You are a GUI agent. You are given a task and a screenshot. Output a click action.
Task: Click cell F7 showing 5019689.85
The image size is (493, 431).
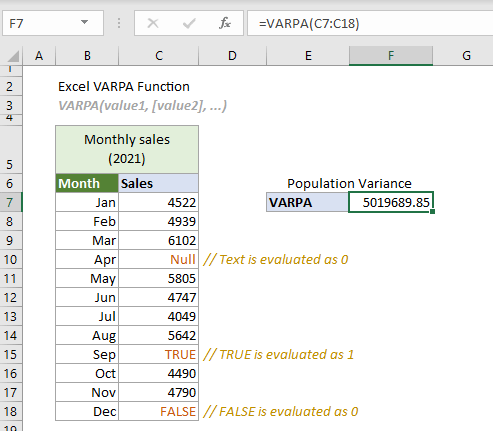click(391, 202)
